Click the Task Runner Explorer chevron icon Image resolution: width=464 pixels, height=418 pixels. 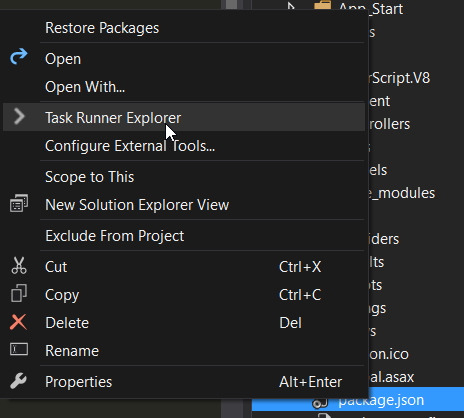(19, 117)
